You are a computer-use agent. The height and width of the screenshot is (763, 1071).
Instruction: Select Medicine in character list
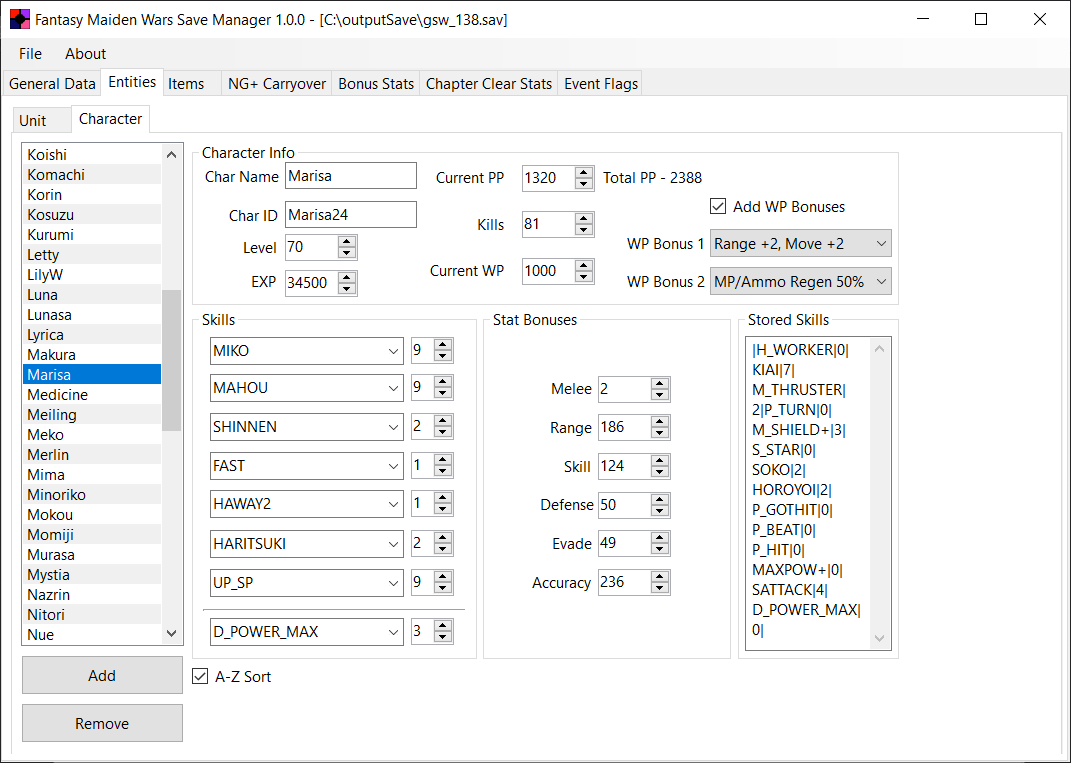92,395
